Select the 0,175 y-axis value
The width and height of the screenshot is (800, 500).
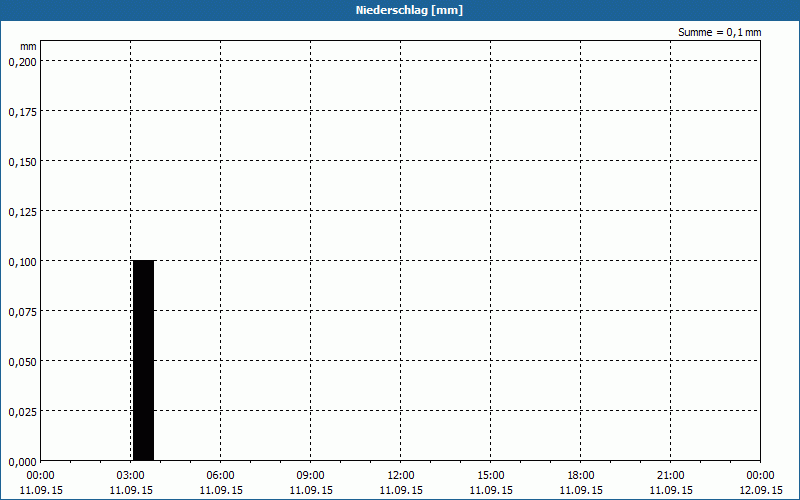point(22,112)
